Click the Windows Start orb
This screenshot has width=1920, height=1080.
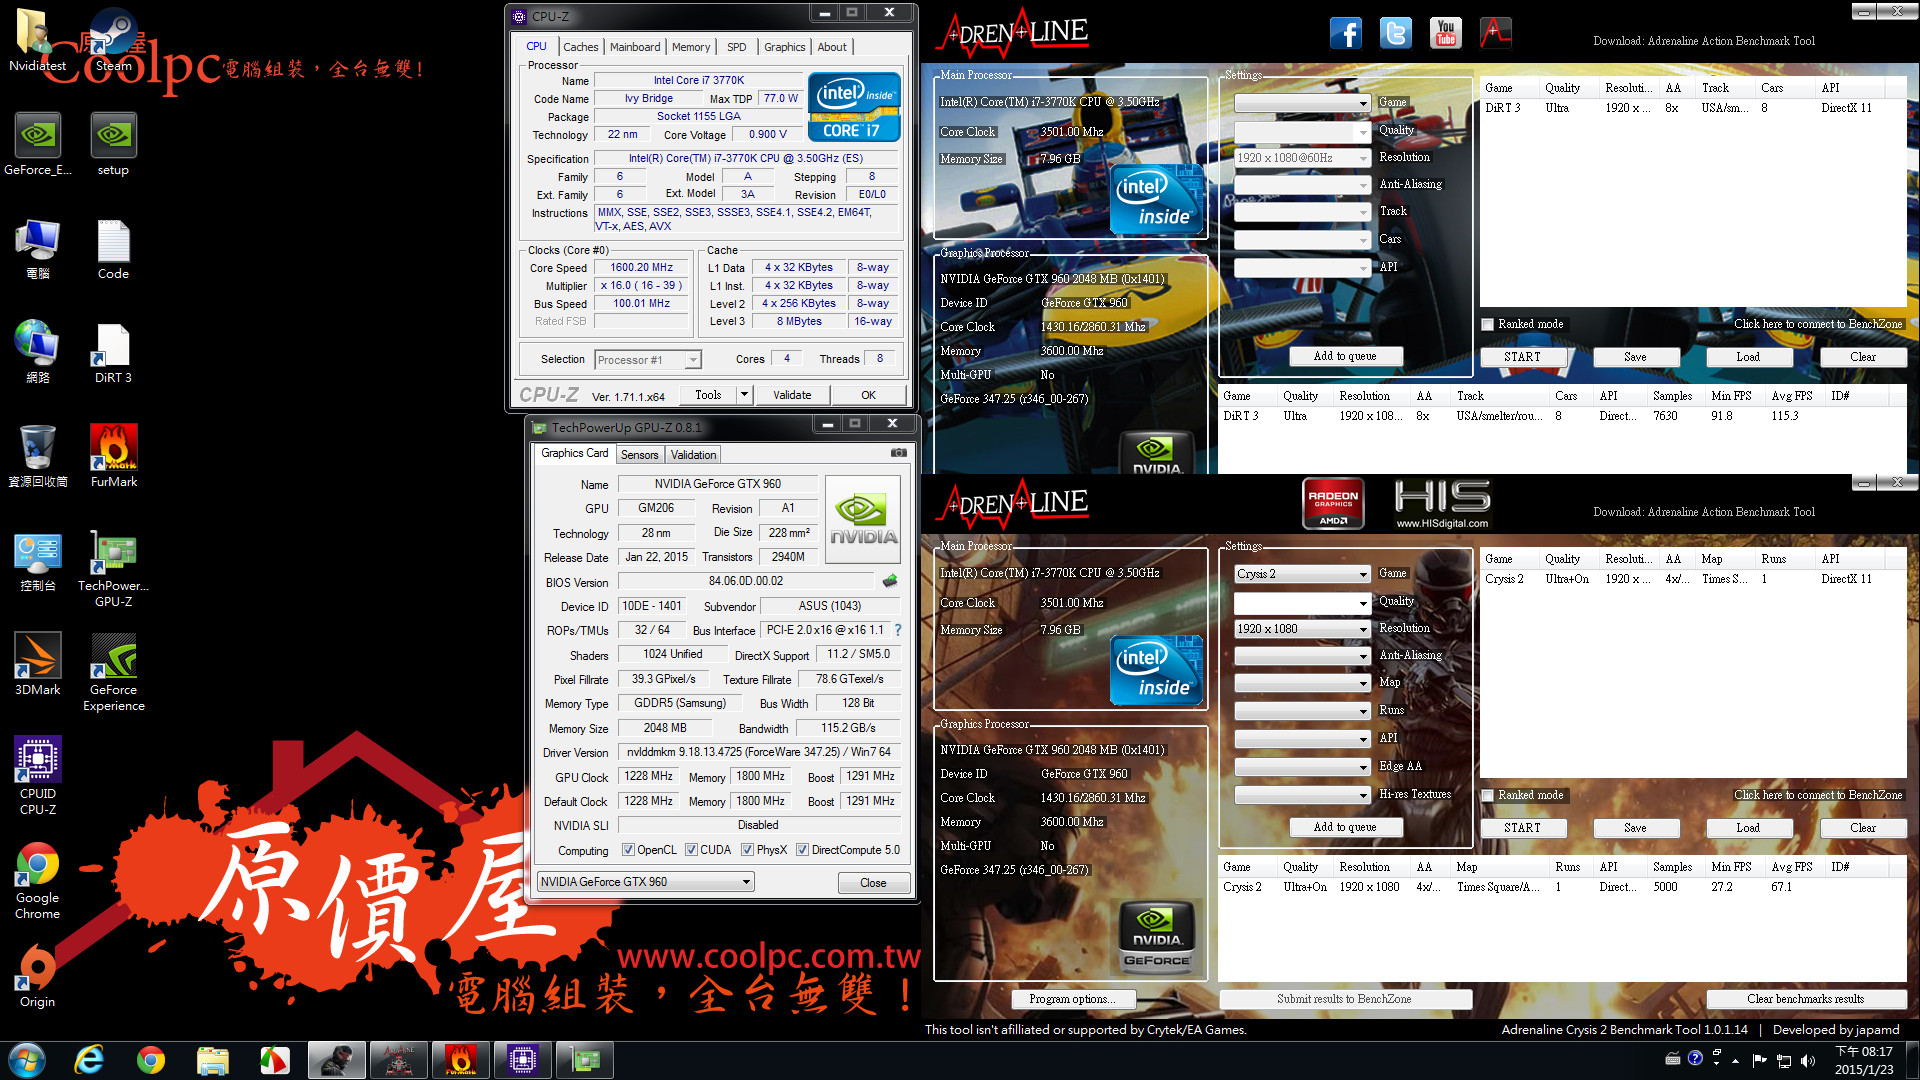(27, 1060)
